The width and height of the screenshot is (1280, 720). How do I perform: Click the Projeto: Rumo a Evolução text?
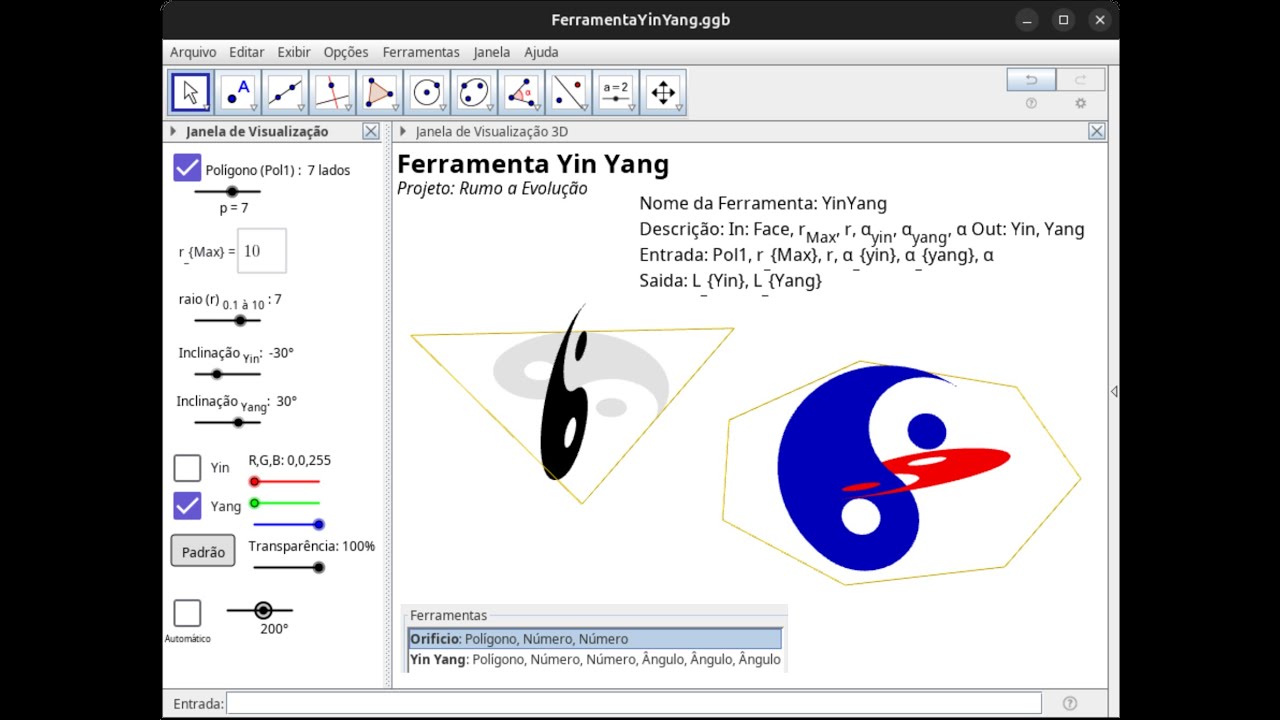point(492,188)
